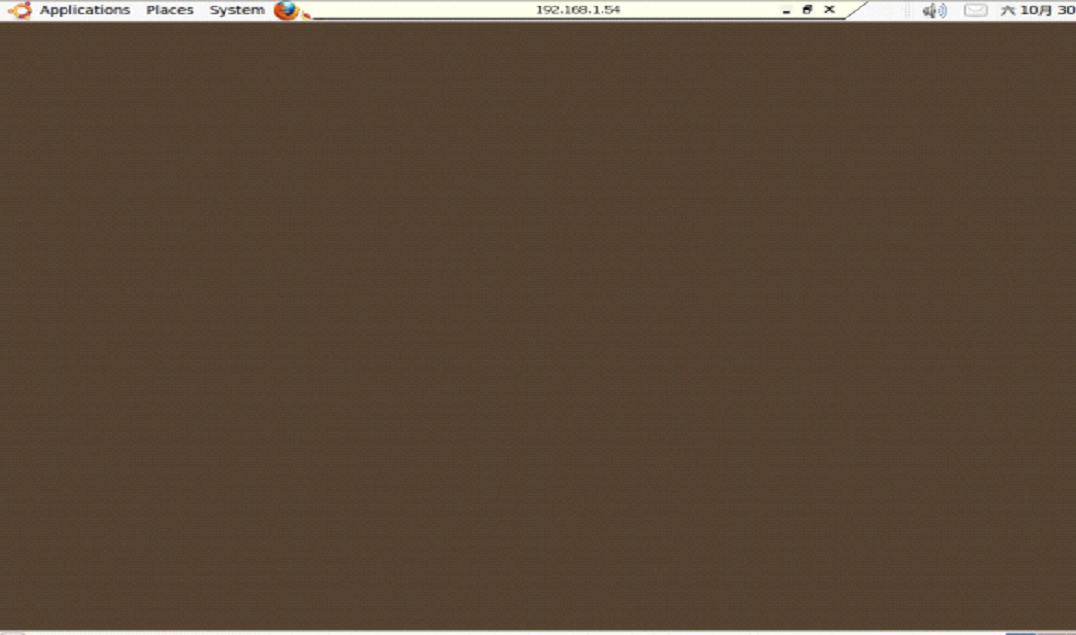
Task: Minimize the 192.168.1.54 remote session bar
Action: (x=786, y=10)
